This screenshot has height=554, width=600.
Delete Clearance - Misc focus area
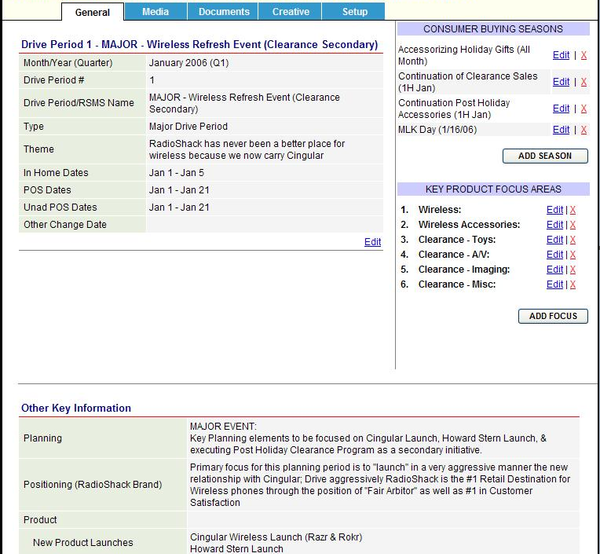coord(572,284)
